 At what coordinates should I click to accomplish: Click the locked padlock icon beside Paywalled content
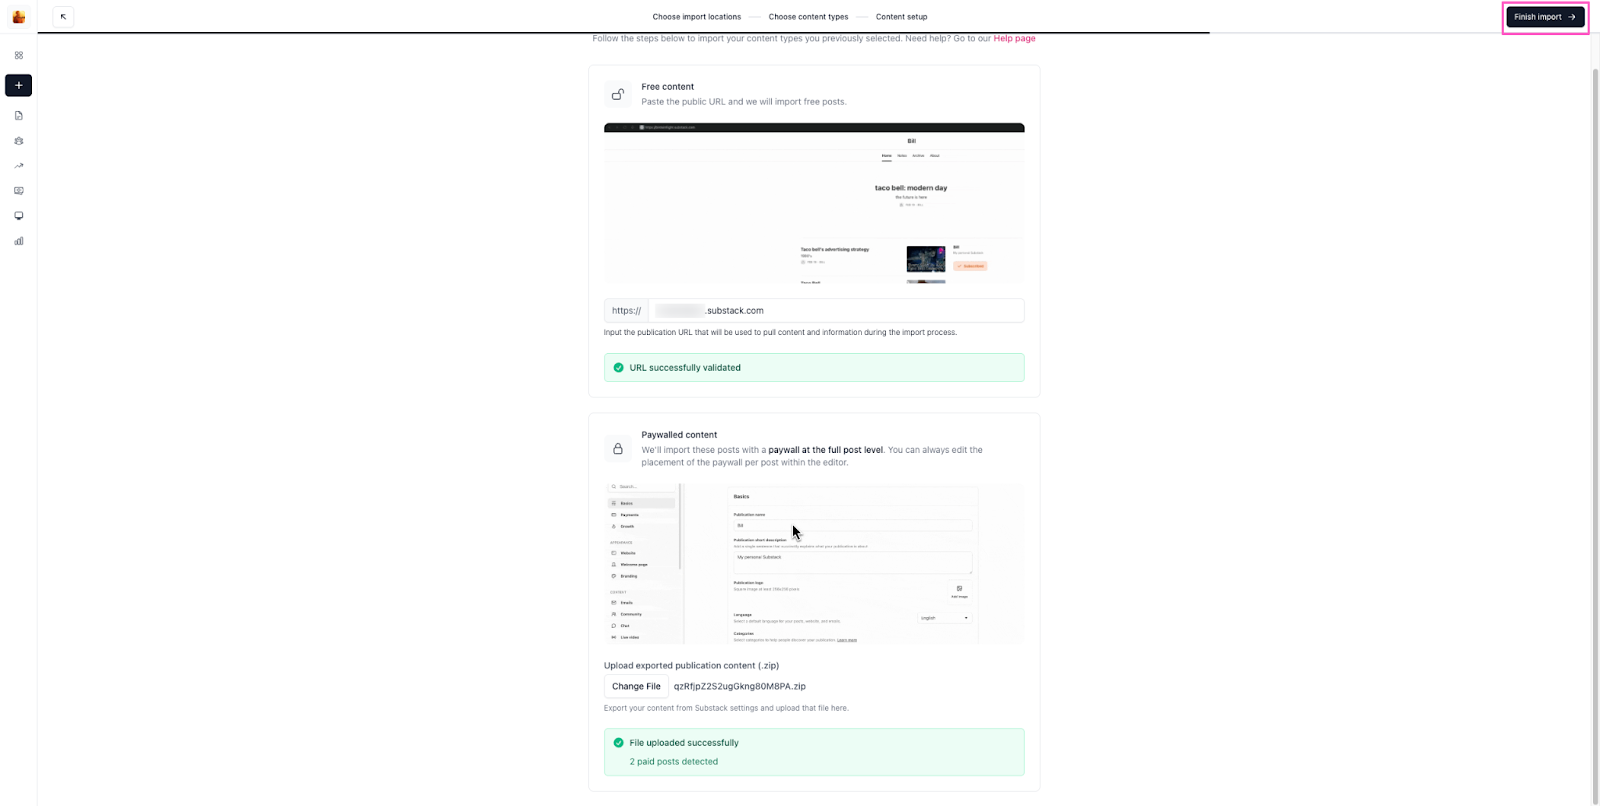(x=618, y=449)
